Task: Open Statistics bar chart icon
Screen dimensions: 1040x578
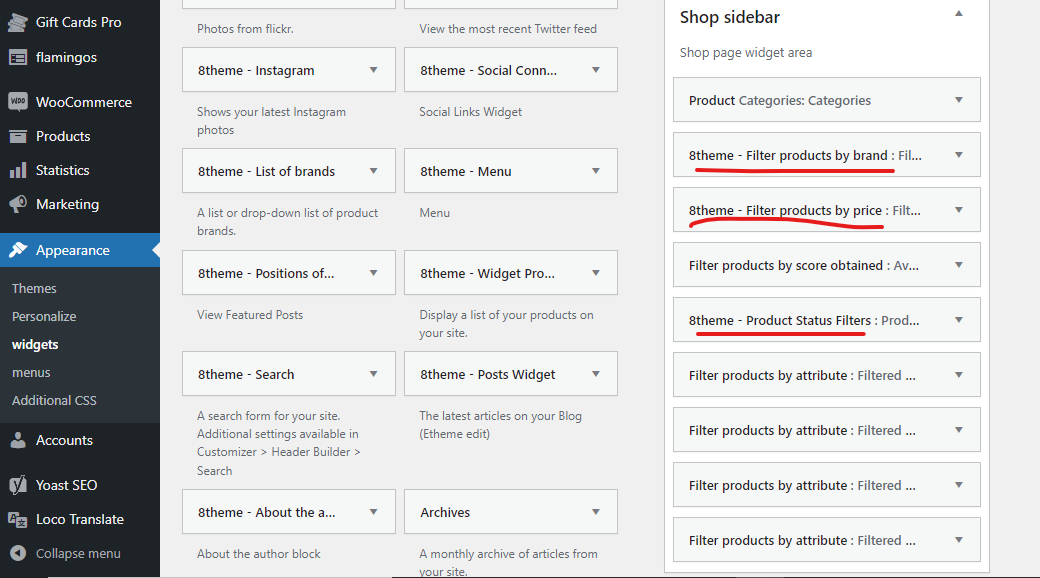Action: click(x=18, y=171)
